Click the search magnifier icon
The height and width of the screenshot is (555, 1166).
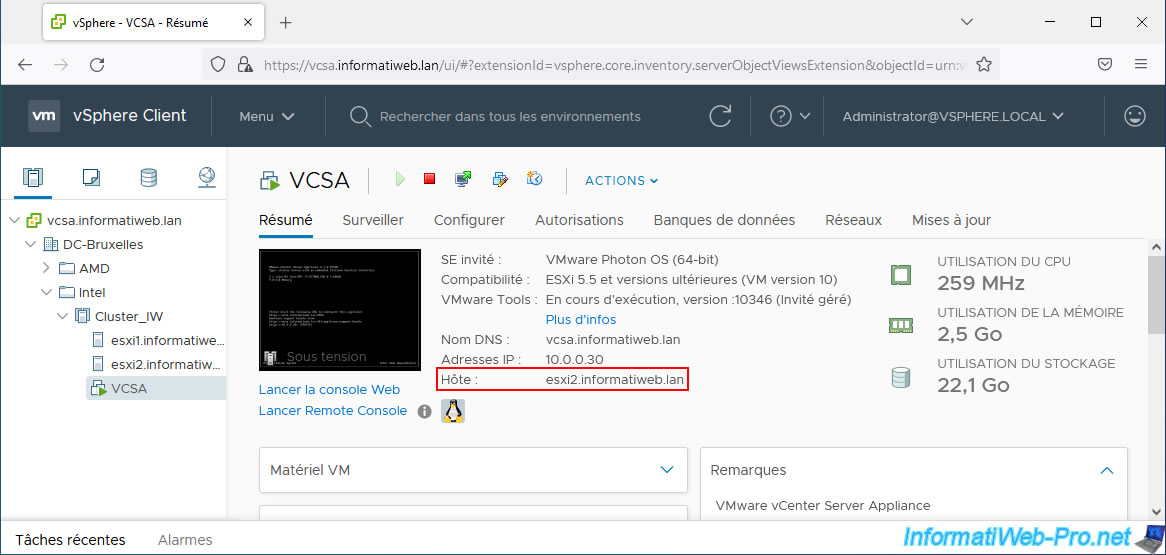pos(360,117)
